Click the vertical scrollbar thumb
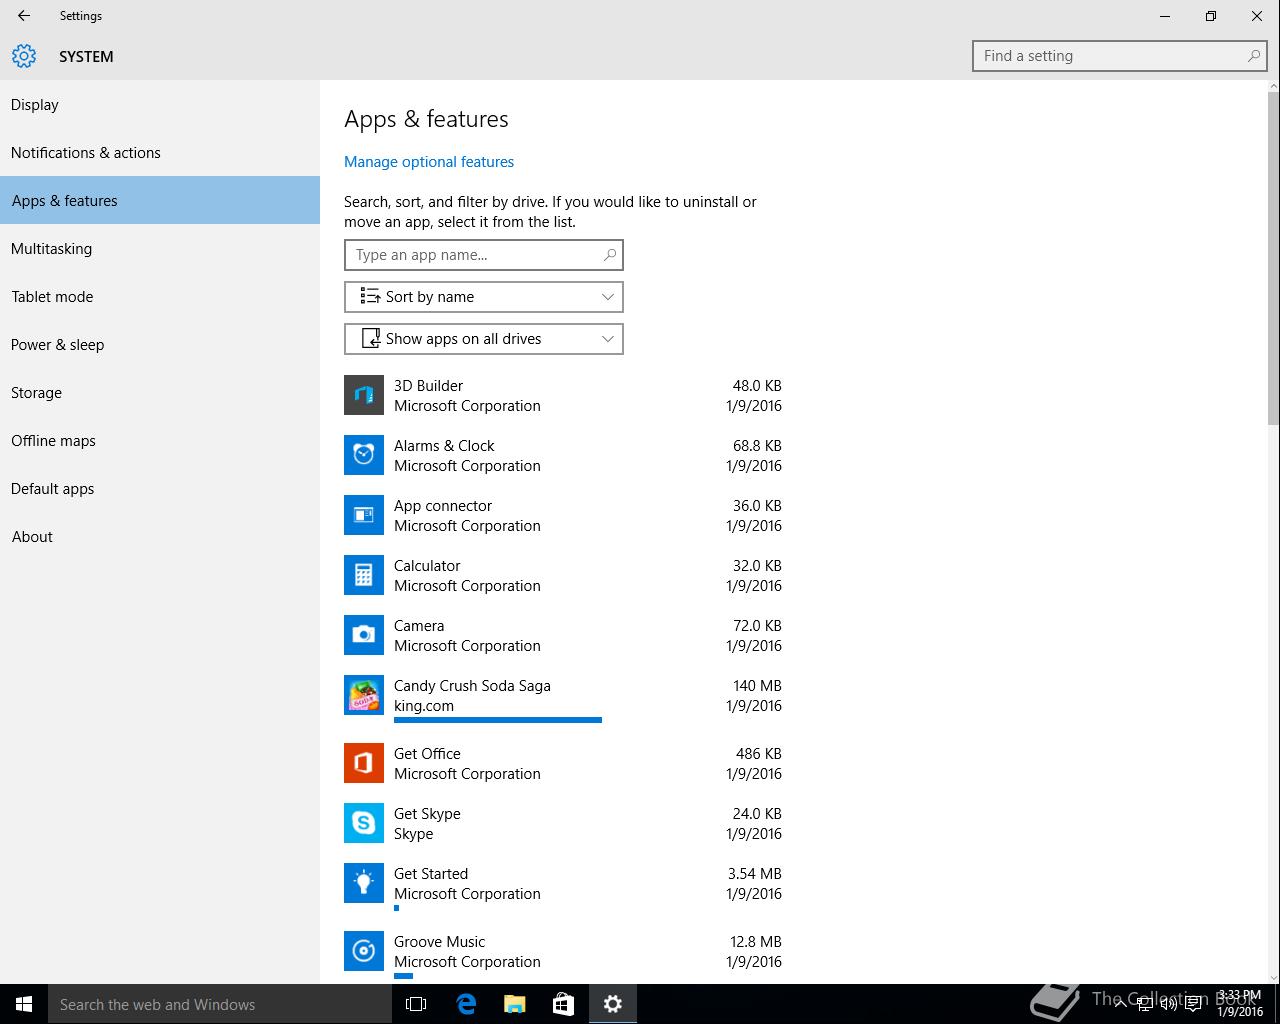The width and height of the screenshot is (1280, 1024). (x=1273, y=258)
